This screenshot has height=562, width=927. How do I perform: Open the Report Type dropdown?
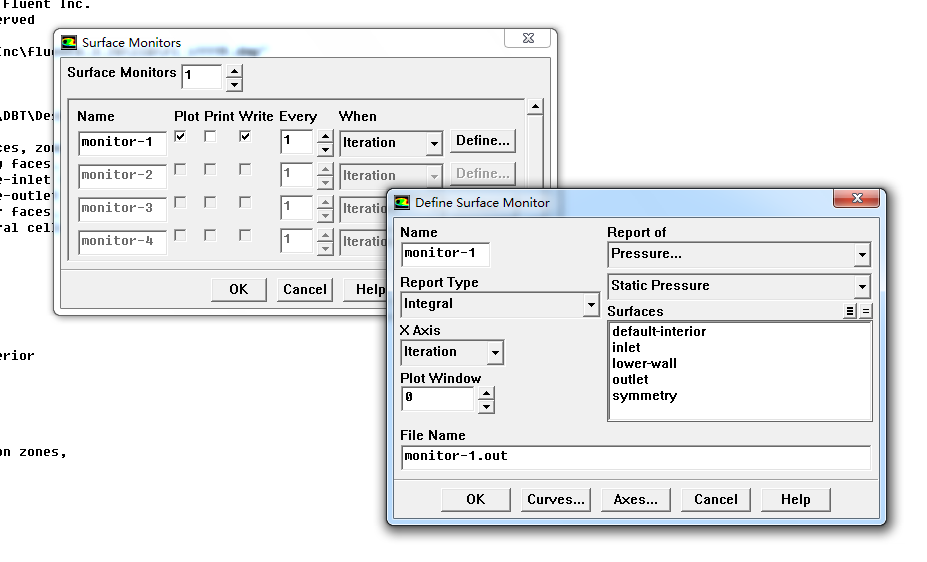tap(591, 304)
